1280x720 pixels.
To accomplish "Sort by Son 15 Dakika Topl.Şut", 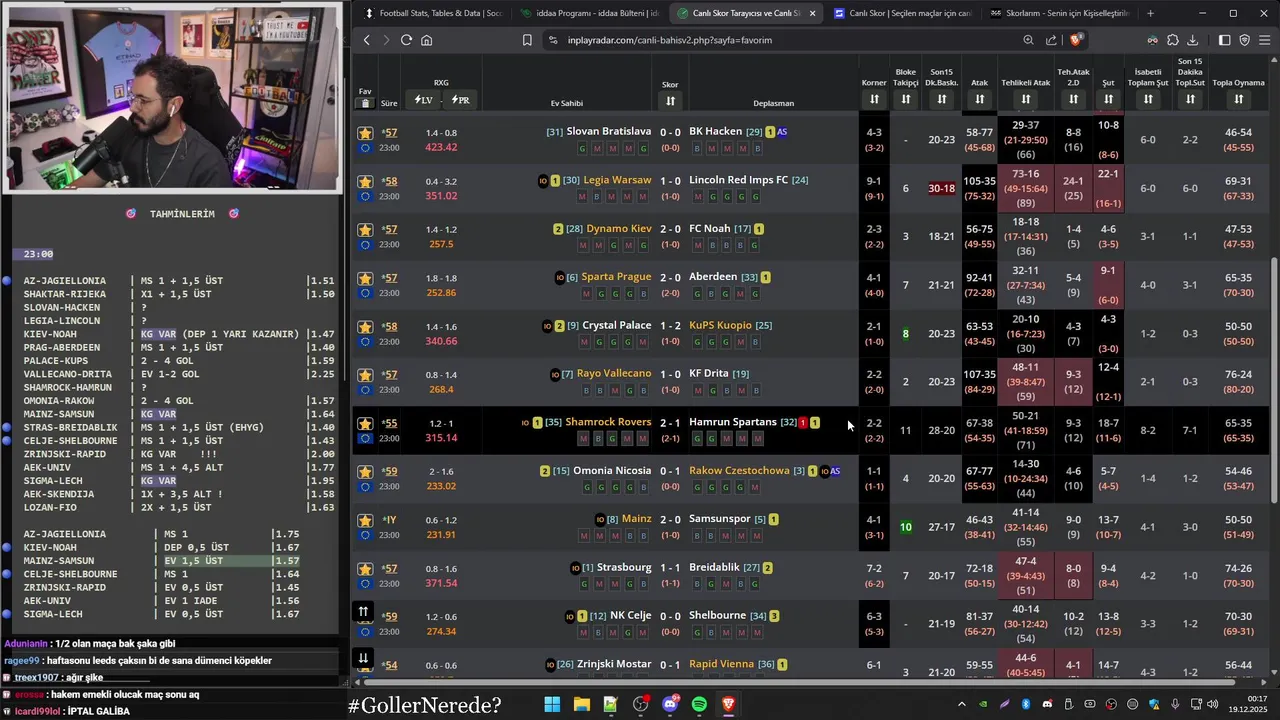I will coord(1190,99).
